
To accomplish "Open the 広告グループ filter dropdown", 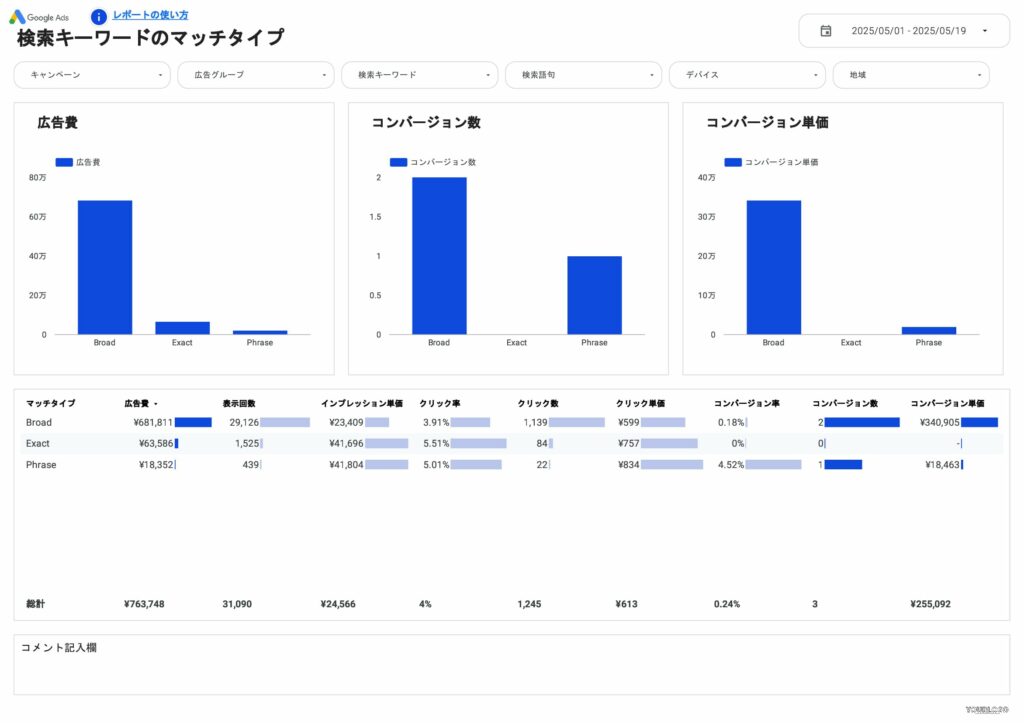I will point(256,74).
